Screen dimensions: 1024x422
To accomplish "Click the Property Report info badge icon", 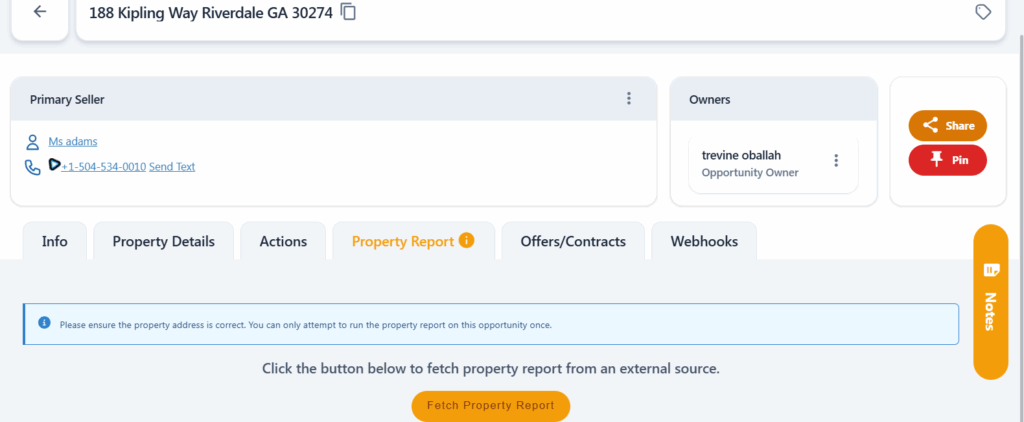I will pos(466,241).
